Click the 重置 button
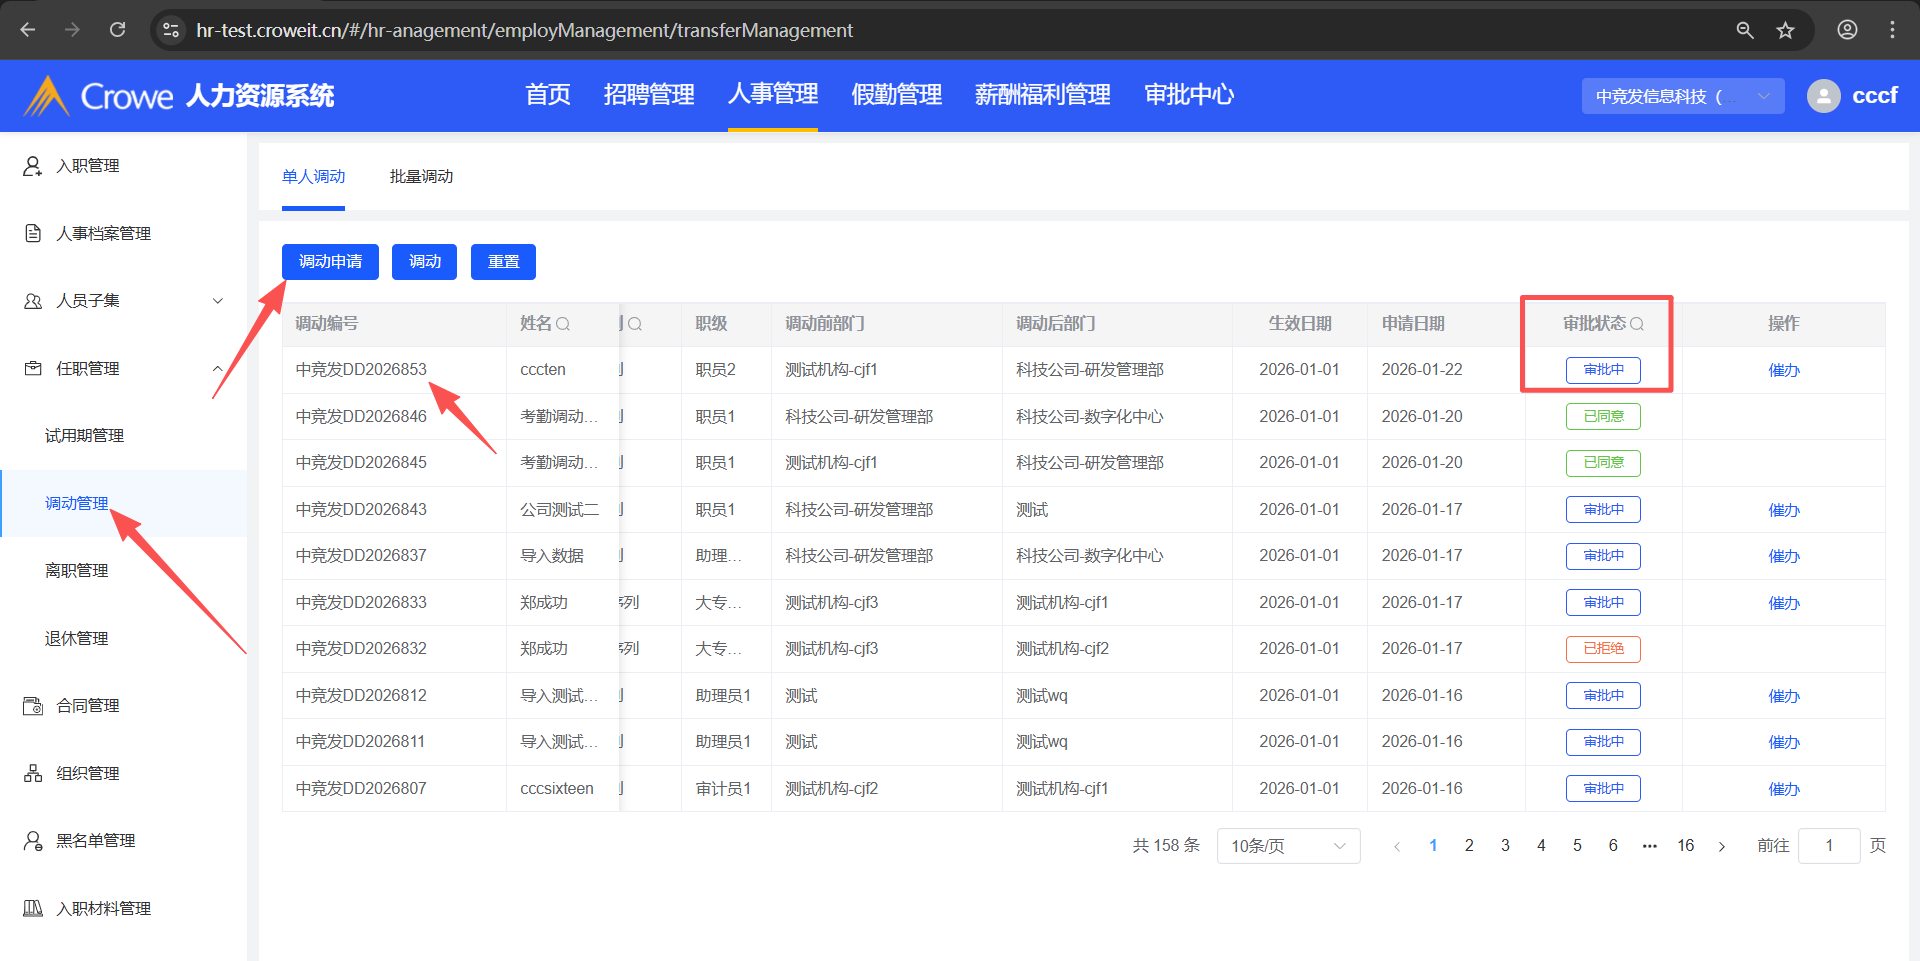The height and width of the screenshot is (961, 1920). (503, 262)
